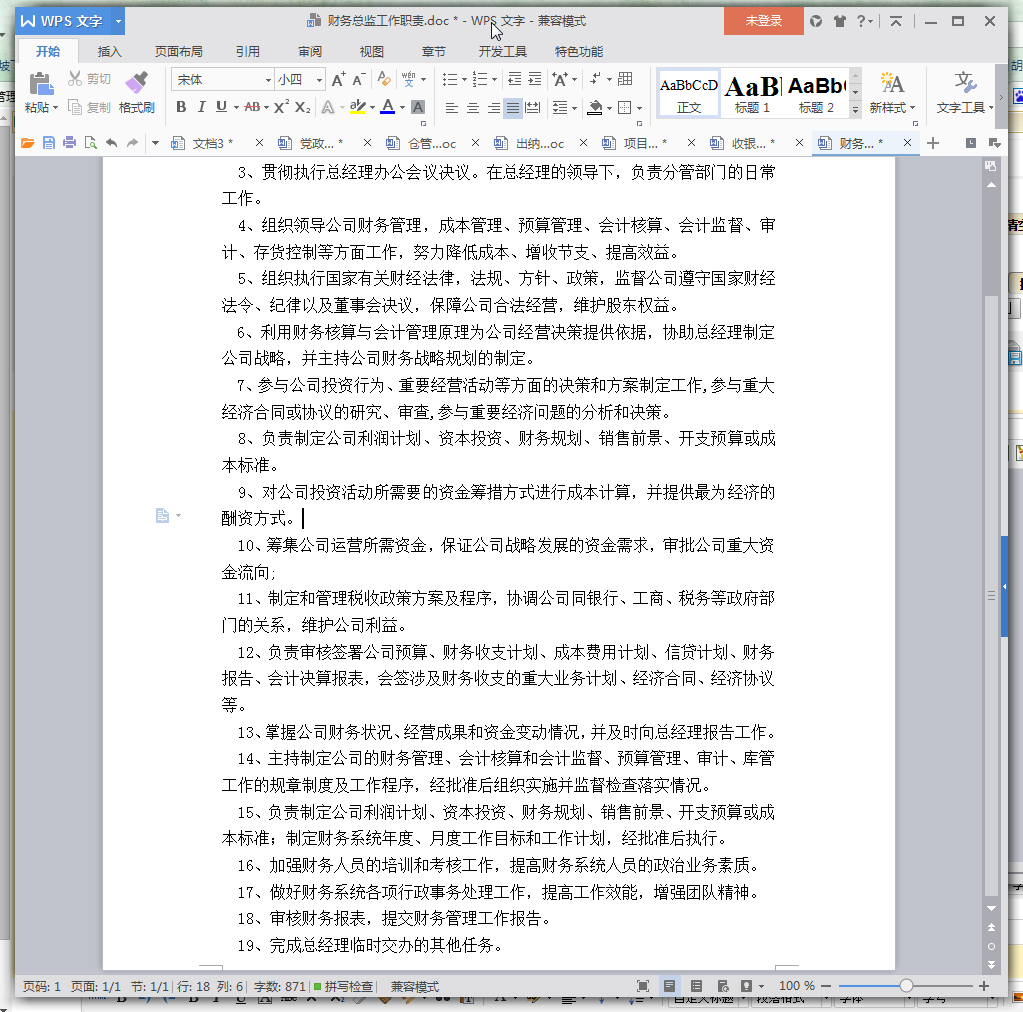Apply the 标题 1 heading style
This screenshot has width=1023, height=1012.
(752, 94)
